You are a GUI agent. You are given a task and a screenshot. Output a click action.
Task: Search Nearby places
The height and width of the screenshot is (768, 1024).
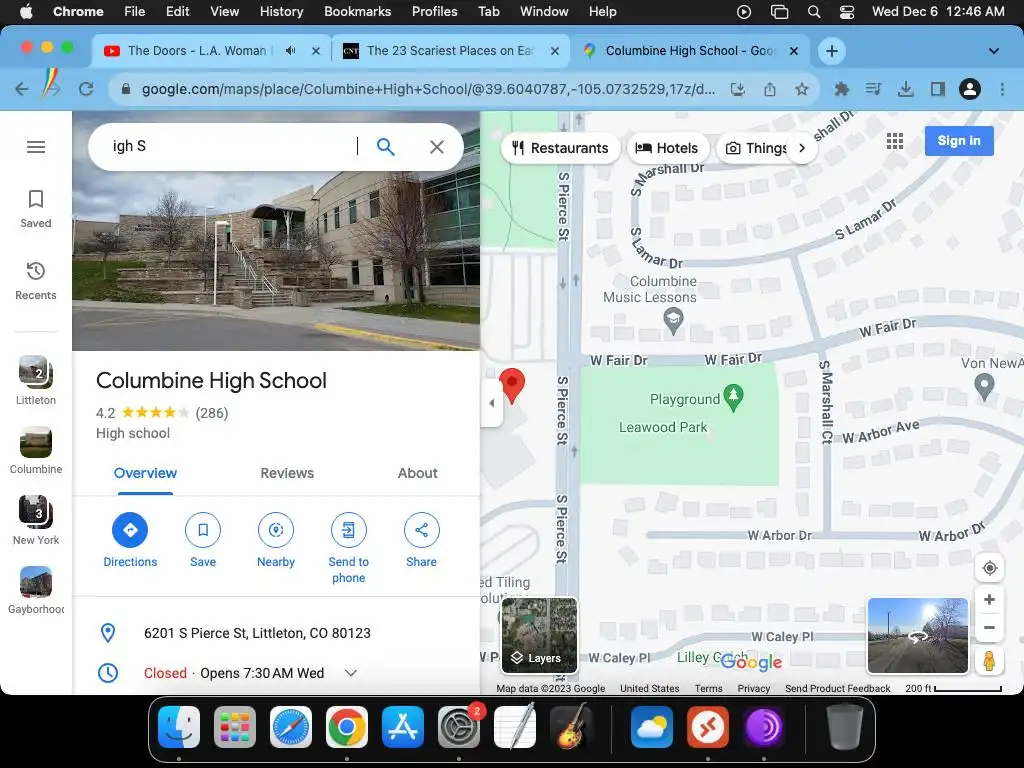(x=276, y=540)
